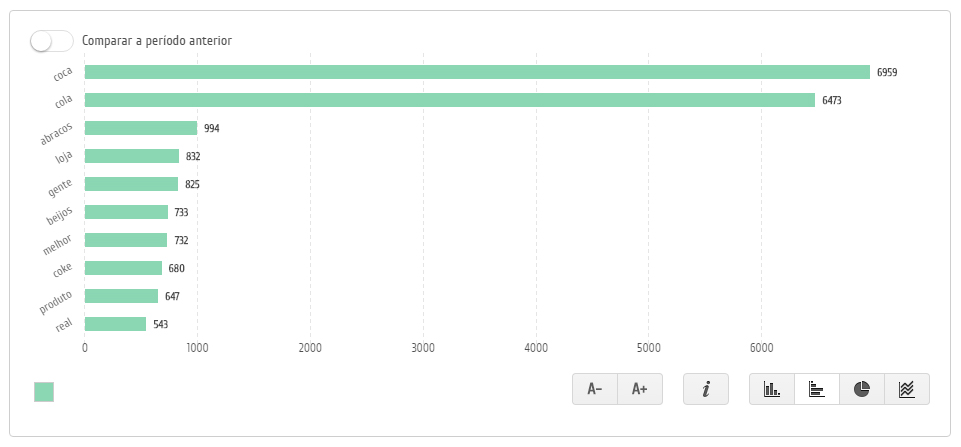Decrease font size with A- button
The height and width of the screenshot is (447, 961).
(595, 389)
